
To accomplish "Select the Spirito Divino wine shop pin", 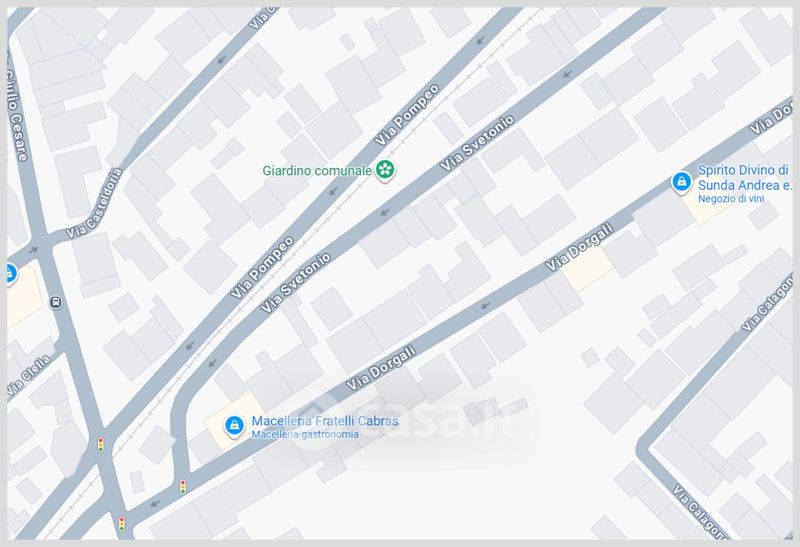I will (x=681, y=183).
